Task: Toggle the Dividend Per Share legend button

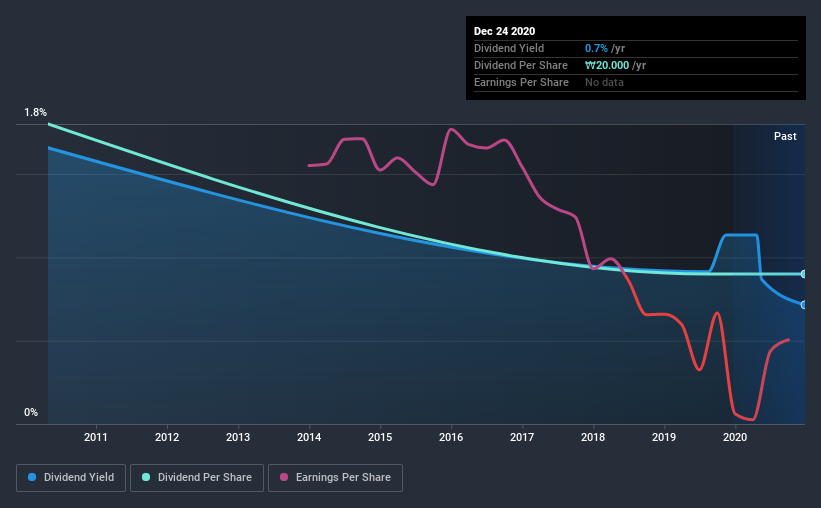Action: click(197, 478)
